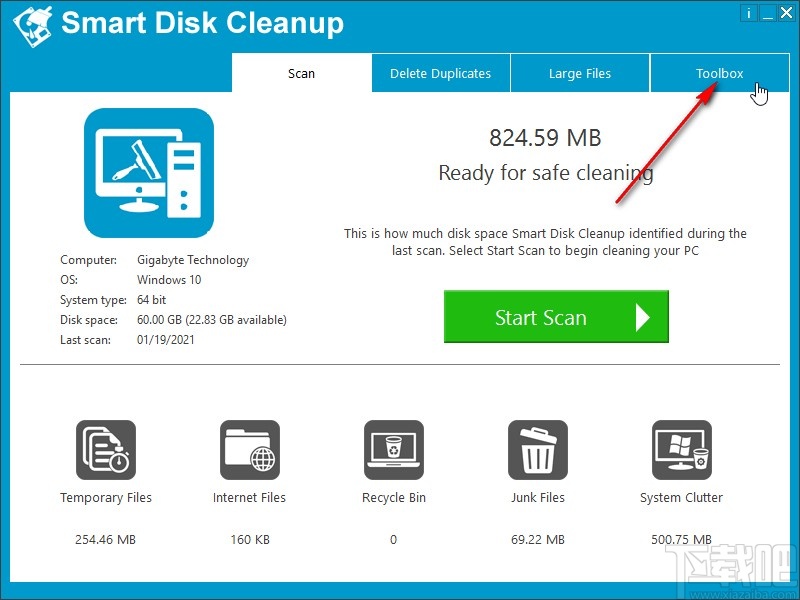The image size is (800, 600).
Task: Click the last scan date 01/19/2021
Action: pos(165,340)
